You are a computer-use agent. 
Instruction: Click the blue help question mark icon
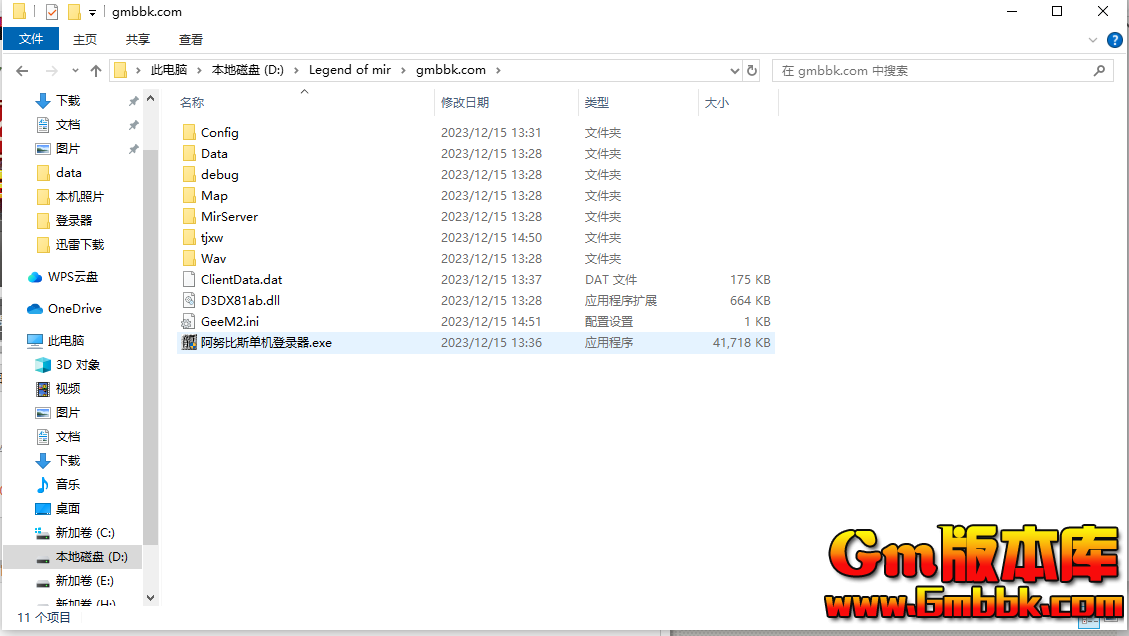(x=1114, y=40)
